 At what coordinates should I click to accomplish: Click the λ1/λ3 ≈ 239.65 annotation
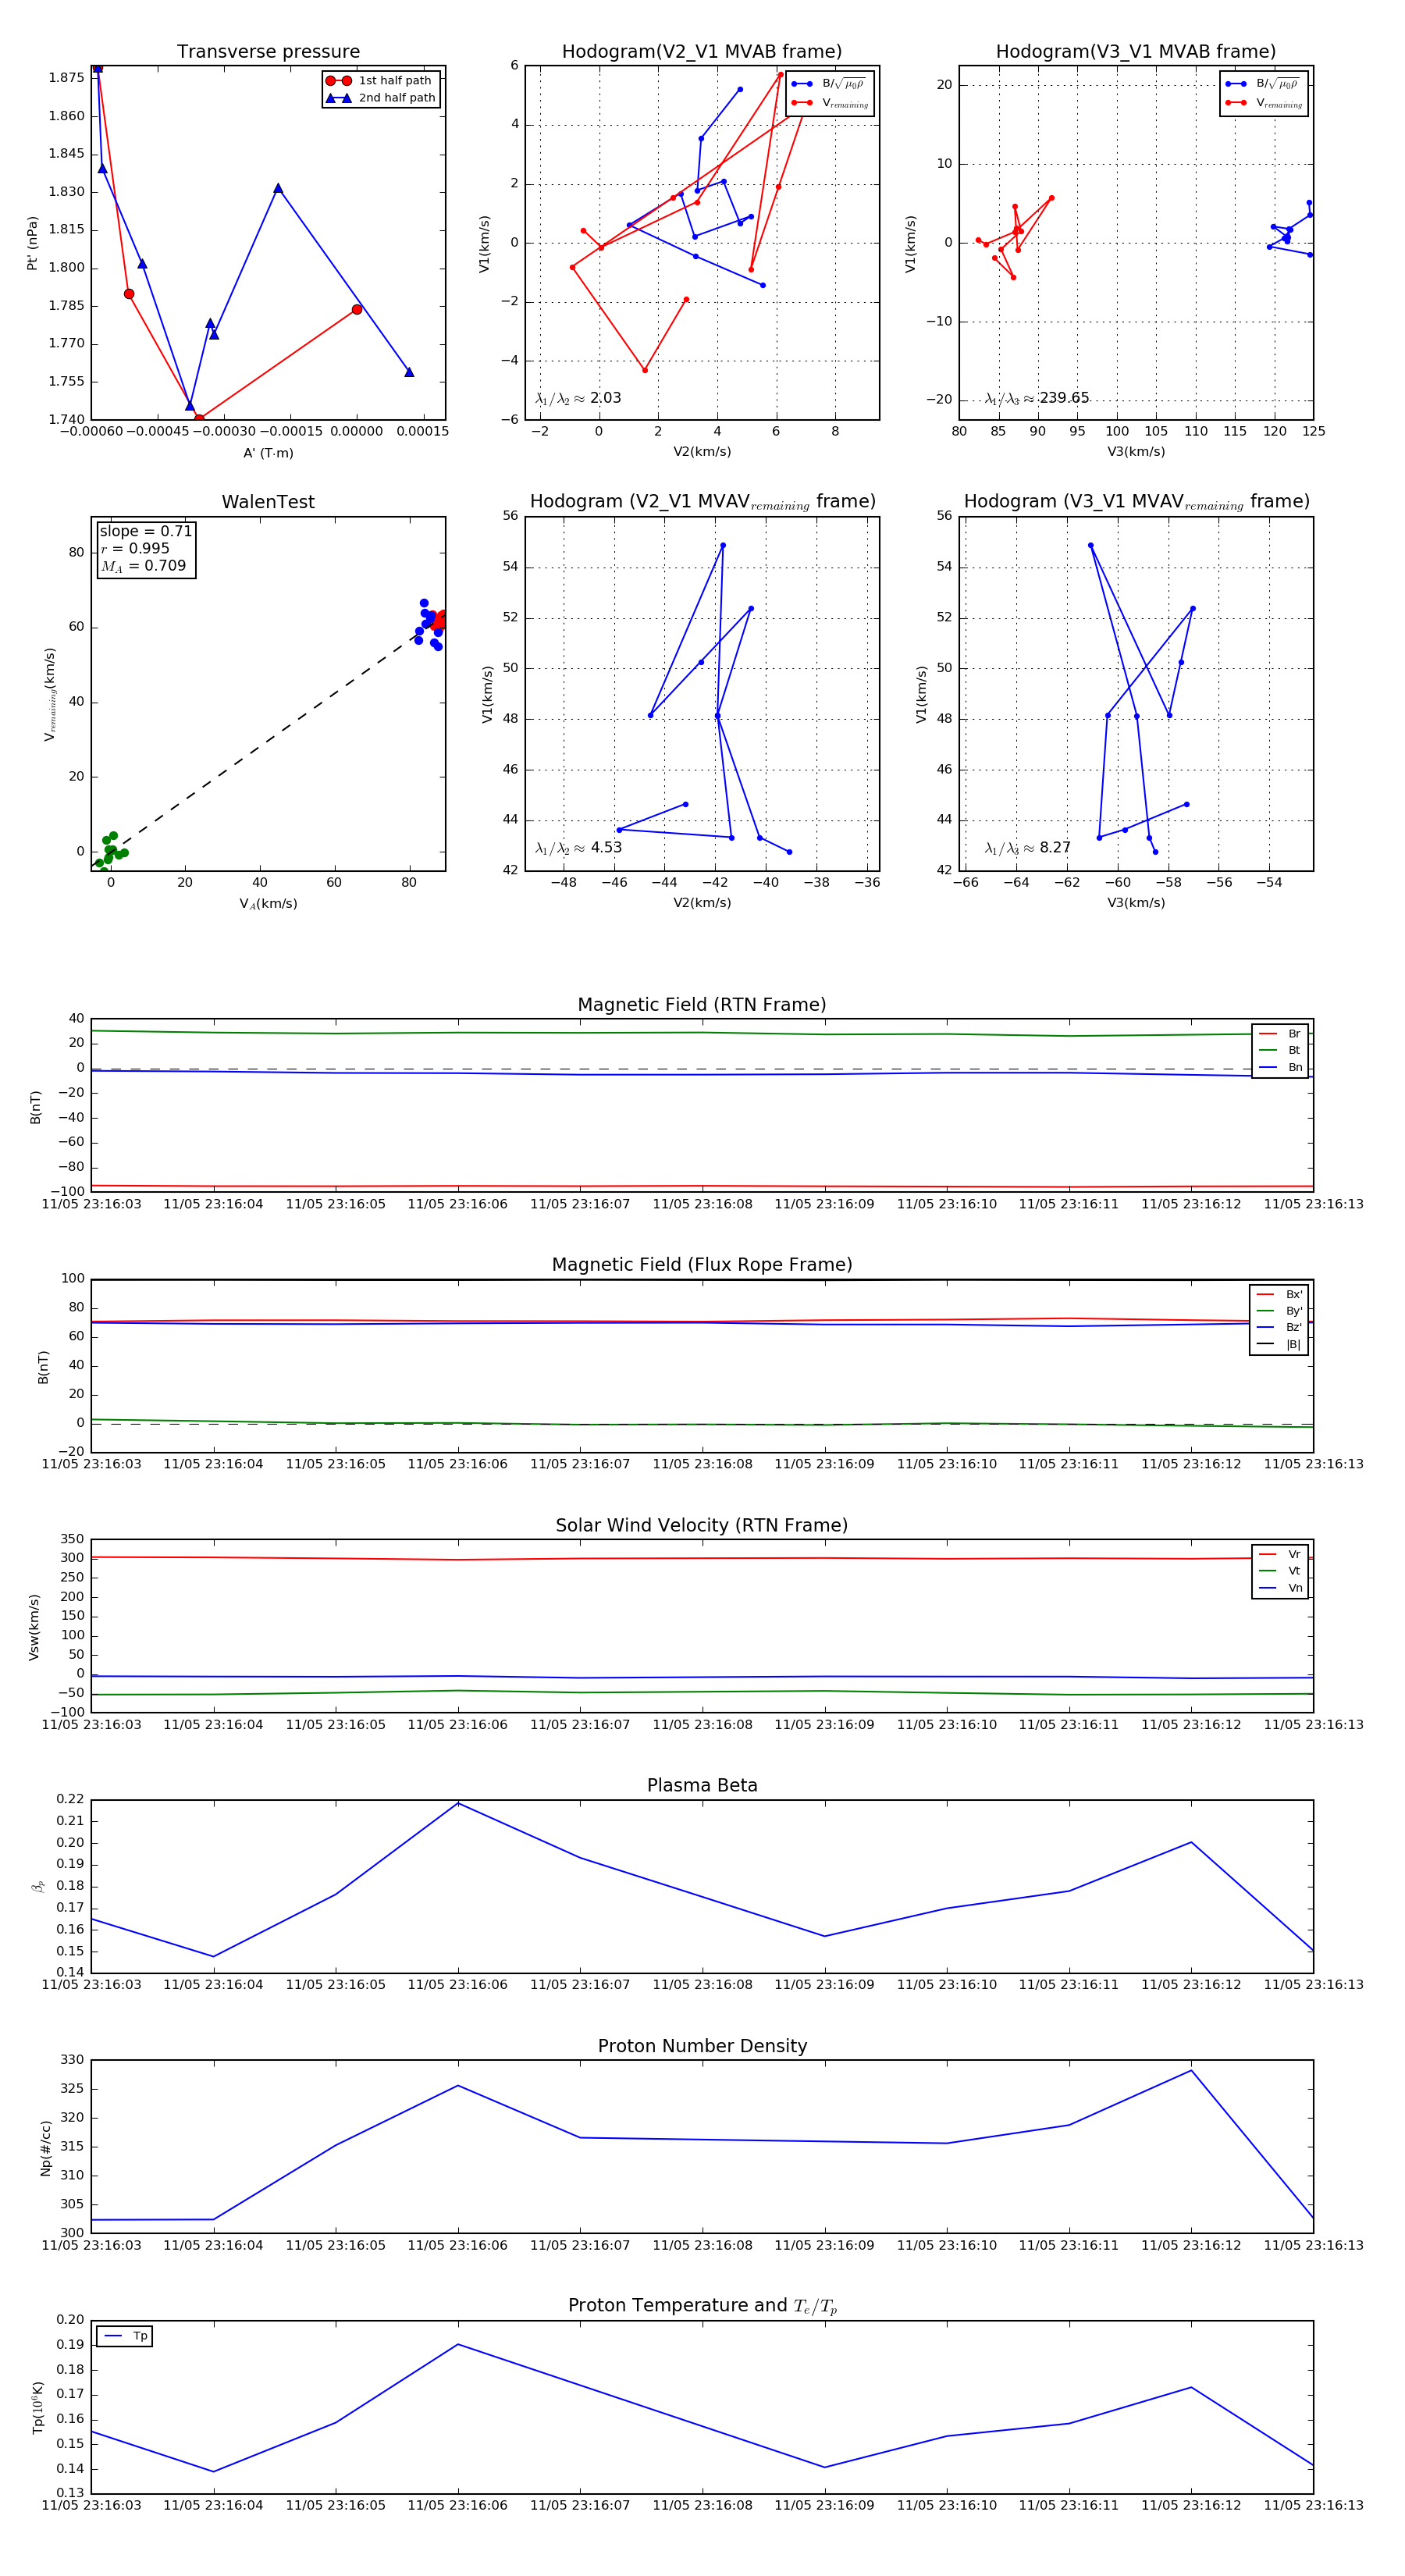1037,398
